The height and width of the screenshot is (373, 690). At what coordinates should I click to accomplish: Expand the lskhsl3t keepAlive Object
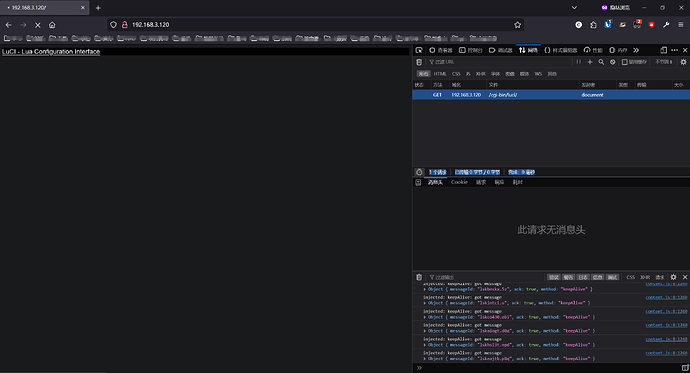(425, 345)
